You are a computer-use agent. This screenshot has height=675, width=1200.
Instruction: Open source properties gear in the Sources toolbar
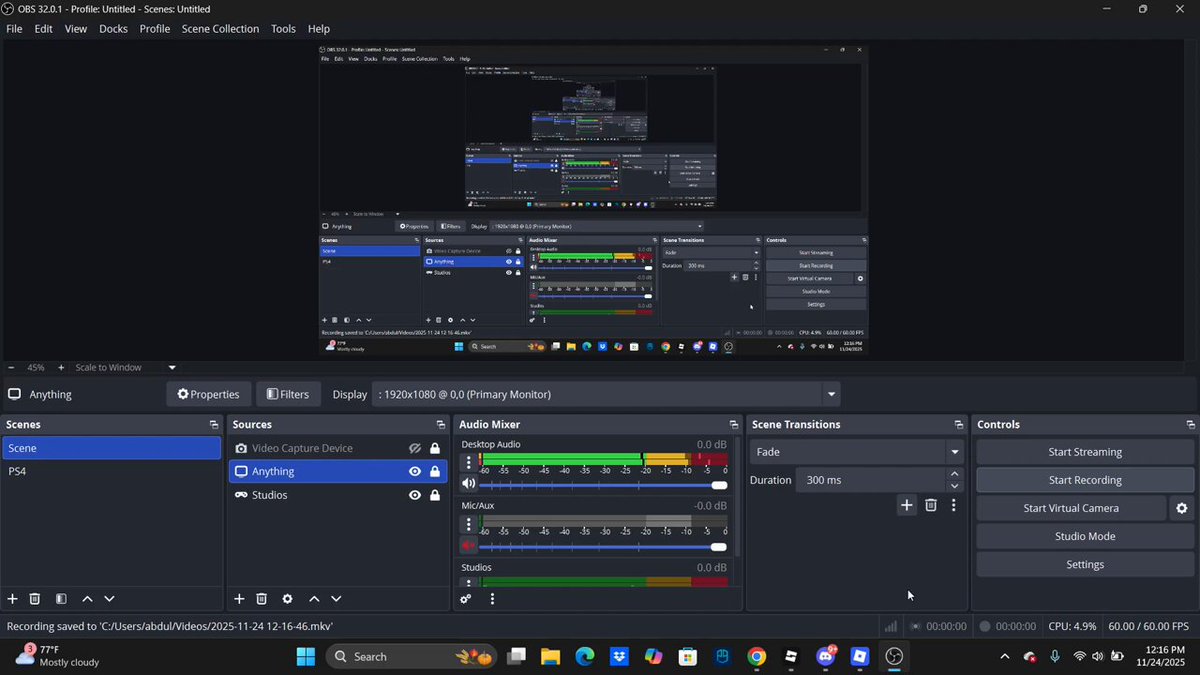(x=287, y=599)
